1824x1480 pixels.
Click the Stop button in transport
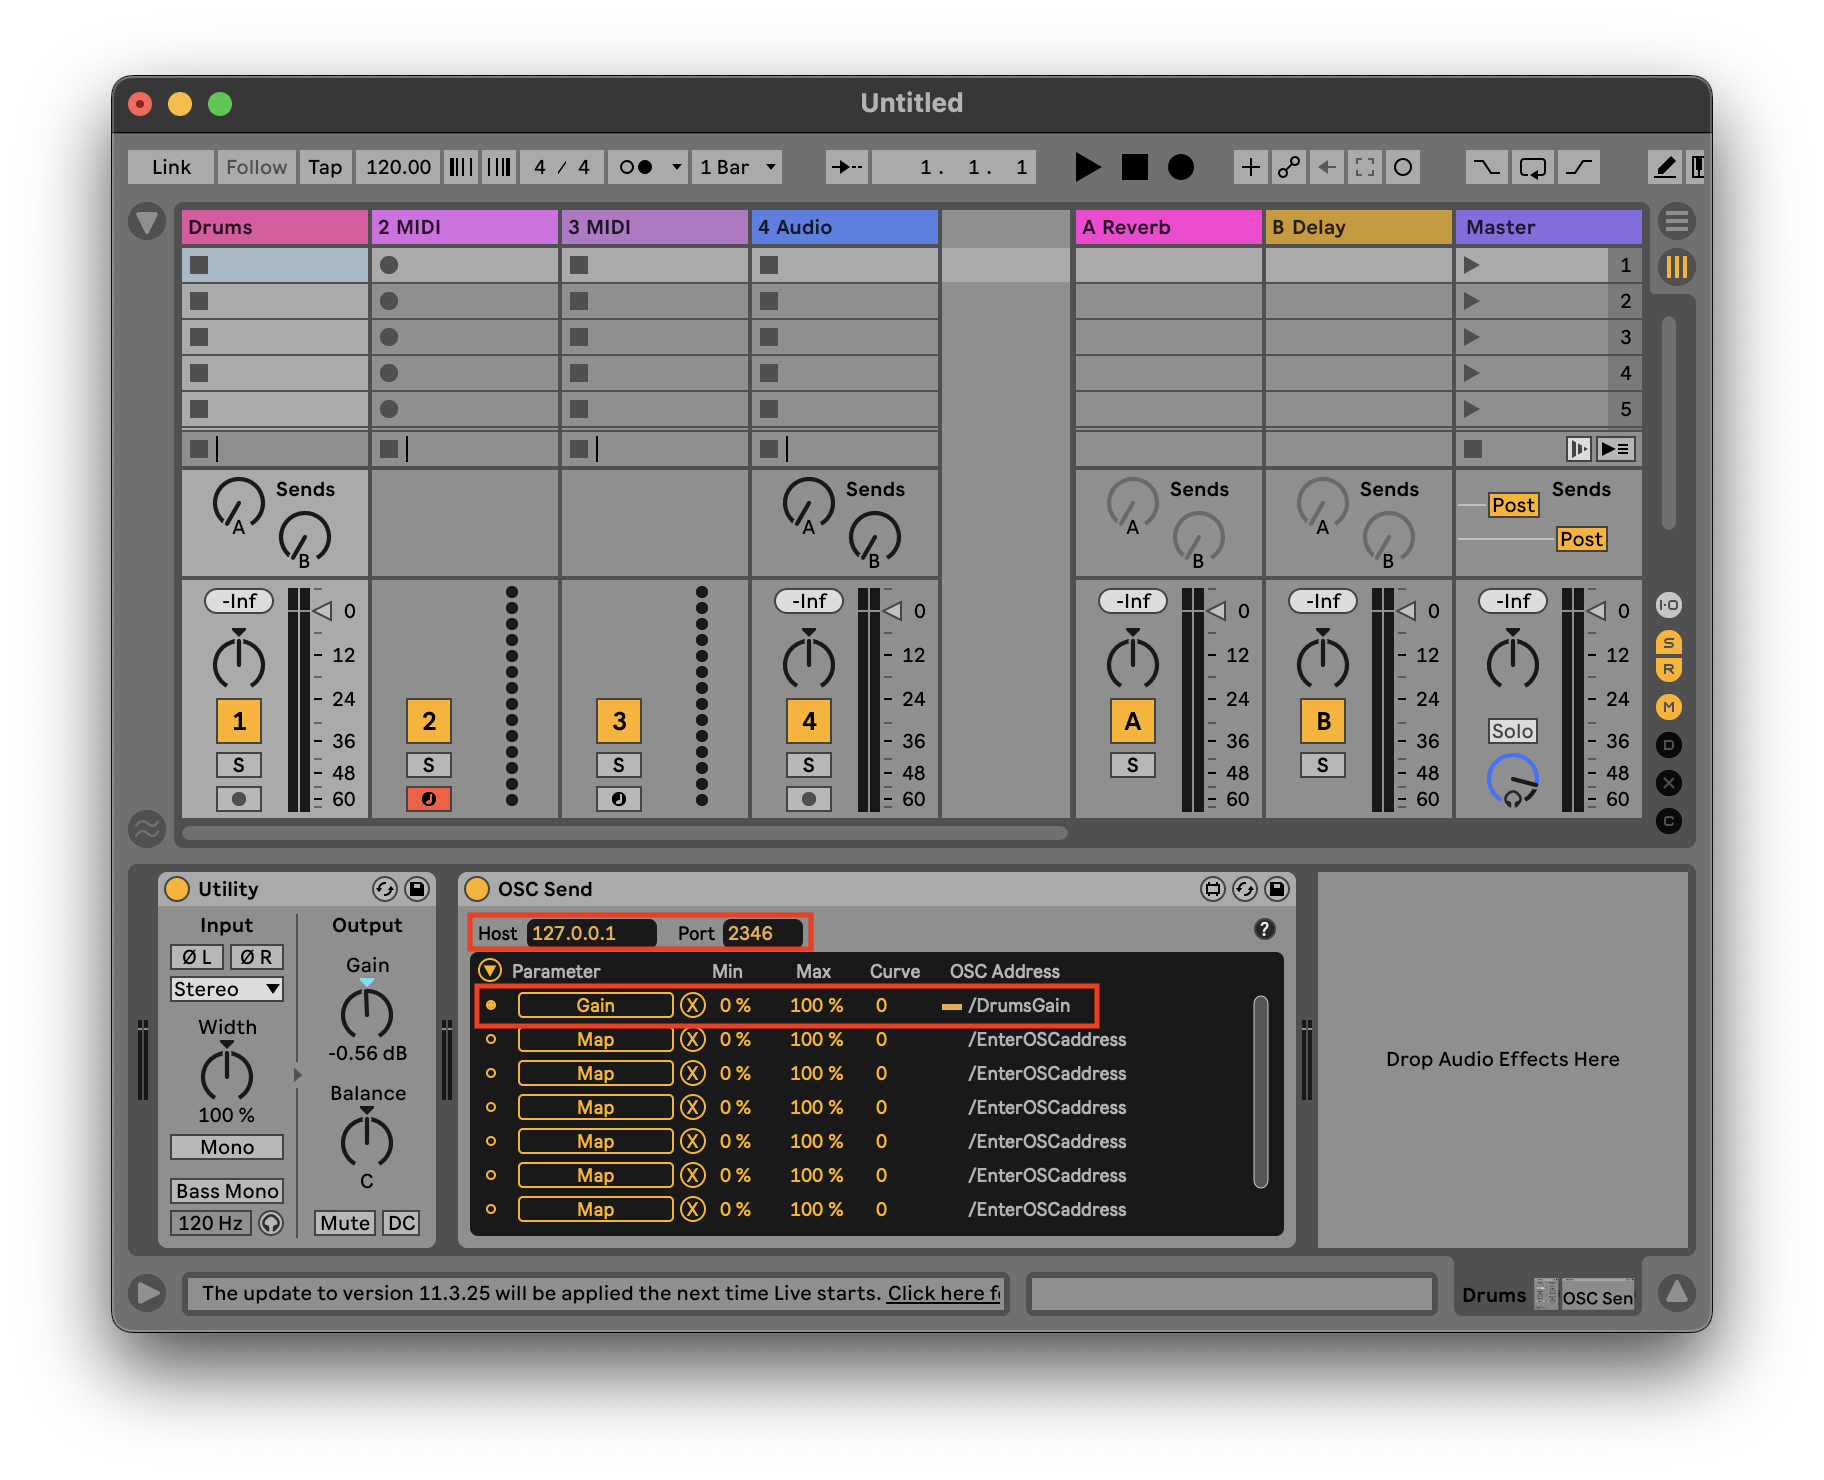click(1134, 167)
